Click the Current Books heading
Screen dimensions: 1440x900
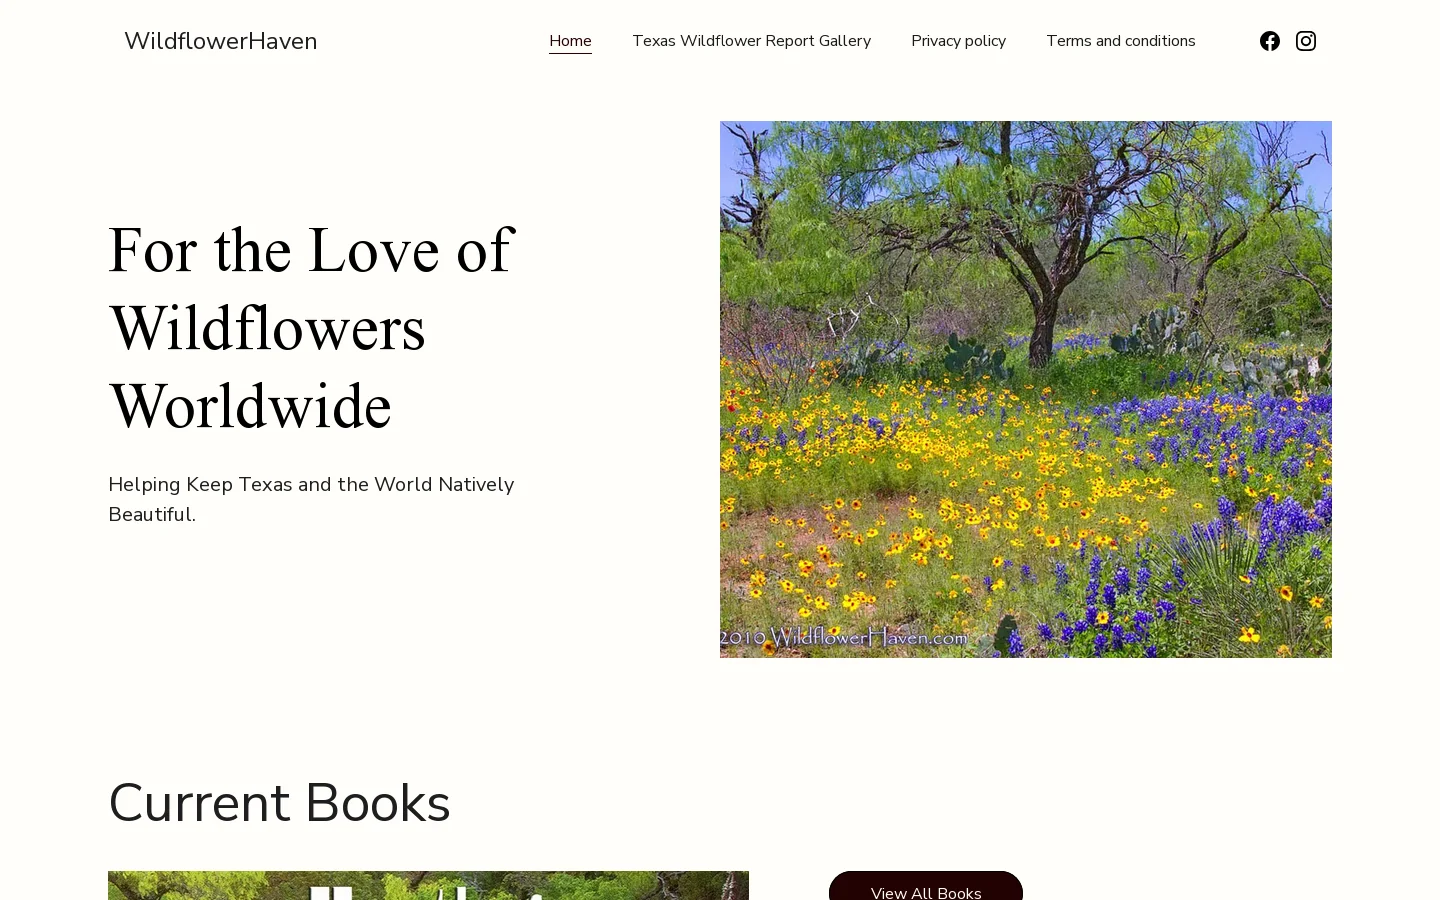[279, 803]
